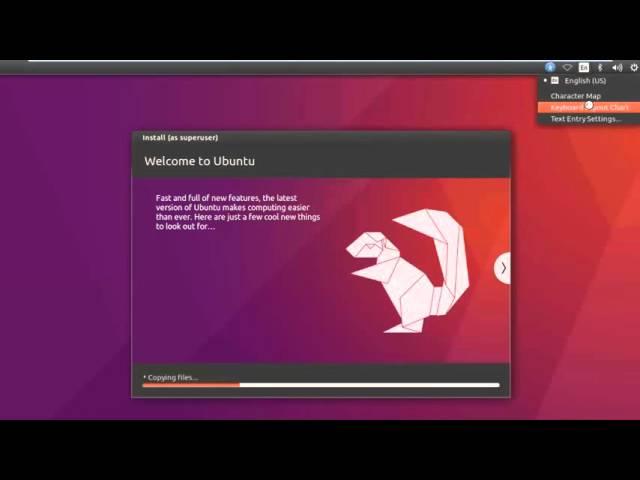Expand the Copying files details triangle
This screenshot has width=640, height=480.
point(145,377)
